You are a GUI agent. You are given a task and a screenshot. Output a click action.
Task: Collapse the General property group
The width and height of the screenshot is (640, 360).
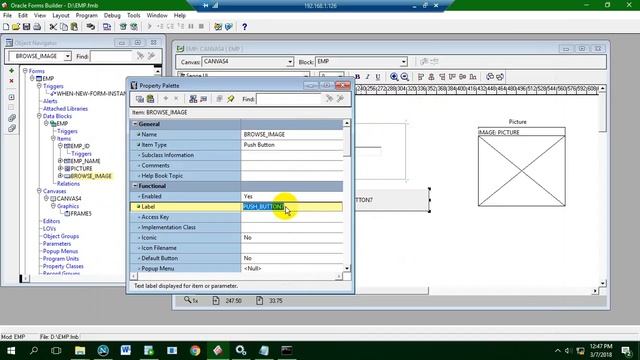[x=135, y=124]
